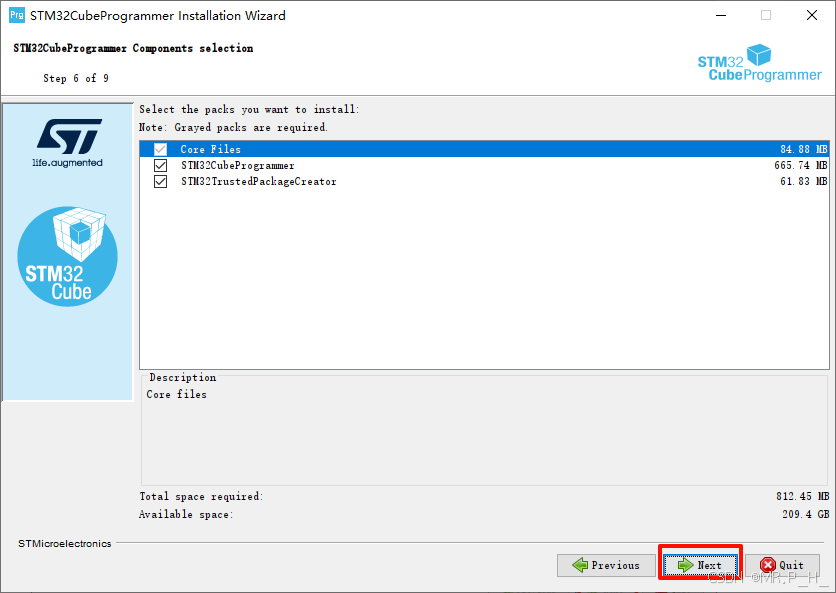The width and height of the screenshot is (836, 593).
Task: Click the Prg icon in title bar
Action: [x=17, y=15]
